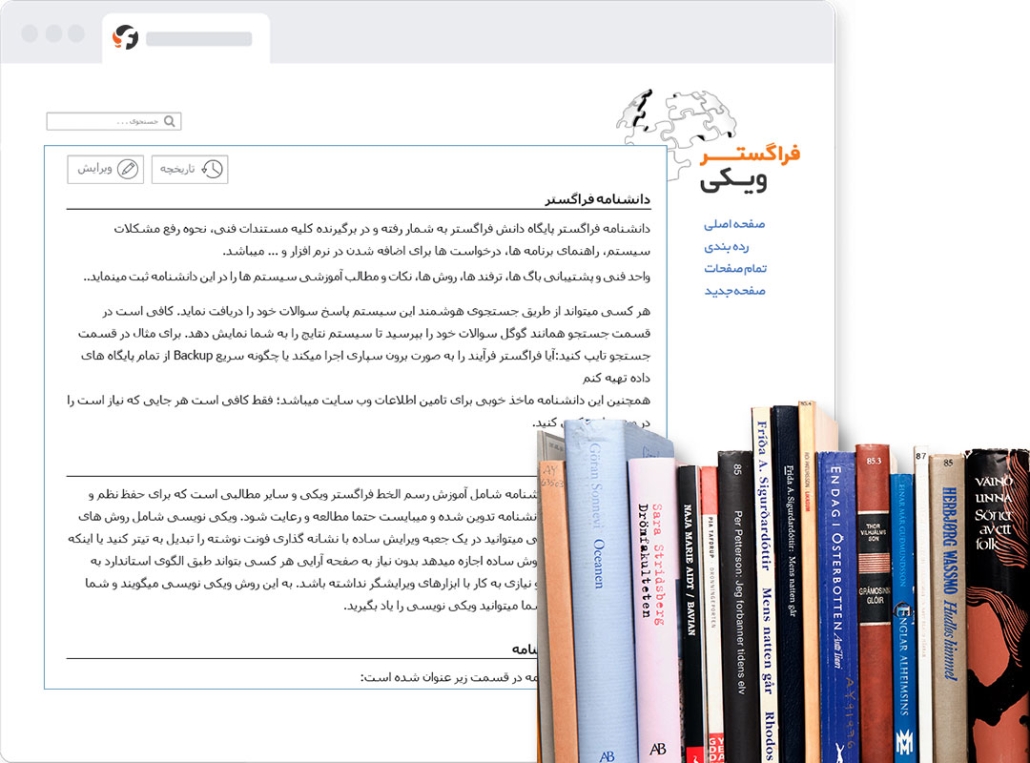This screenshot has height=763, width=1030.
Task: Open page history via the clock icon
Action: point(212,169)
